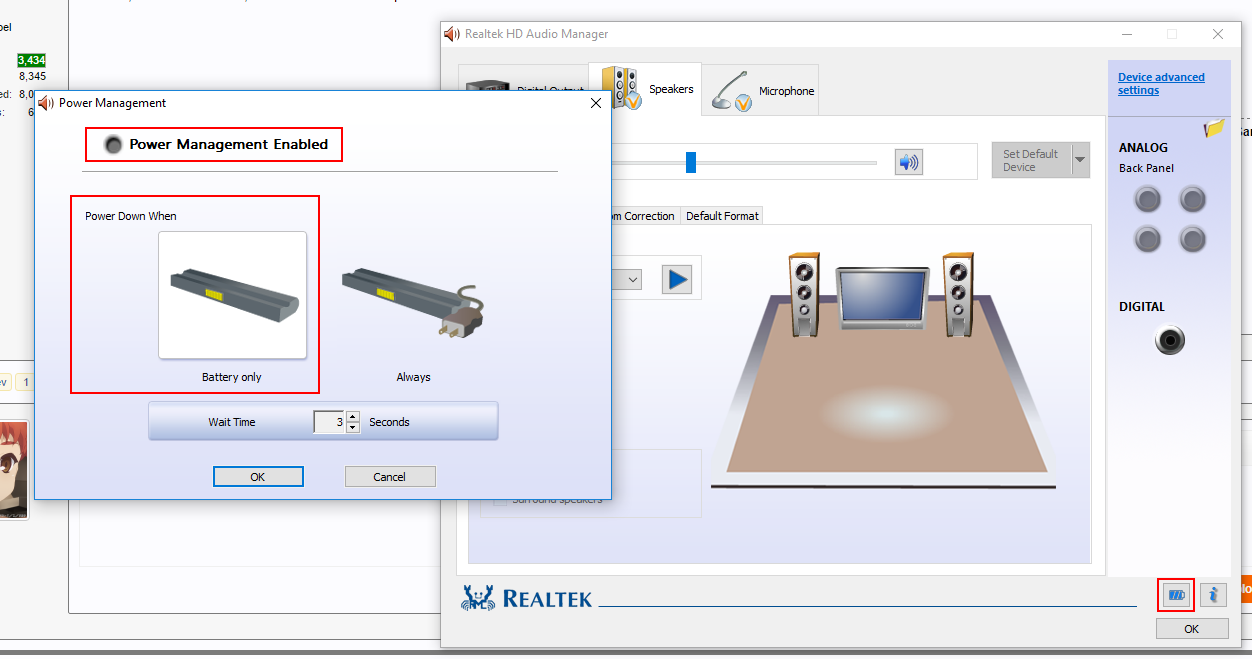Confirm the Power Management dialog with OK

258,477
